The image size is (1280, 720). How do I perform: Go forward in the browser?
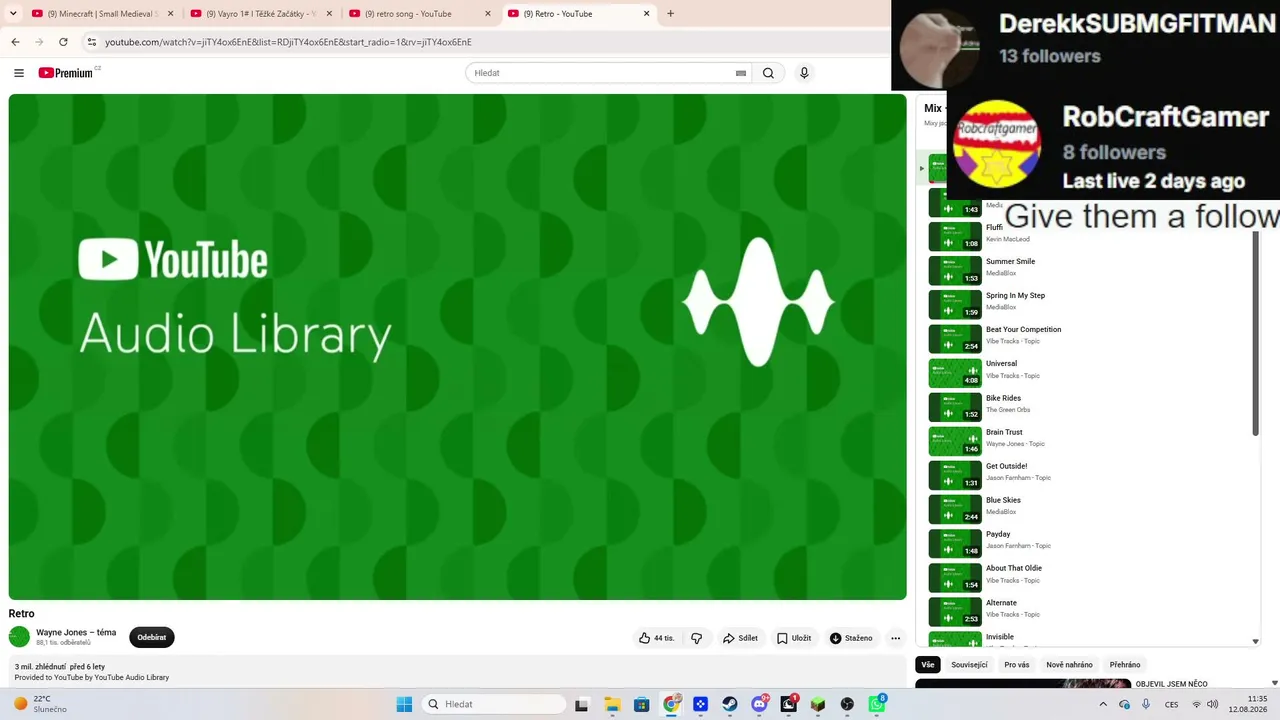39,42
